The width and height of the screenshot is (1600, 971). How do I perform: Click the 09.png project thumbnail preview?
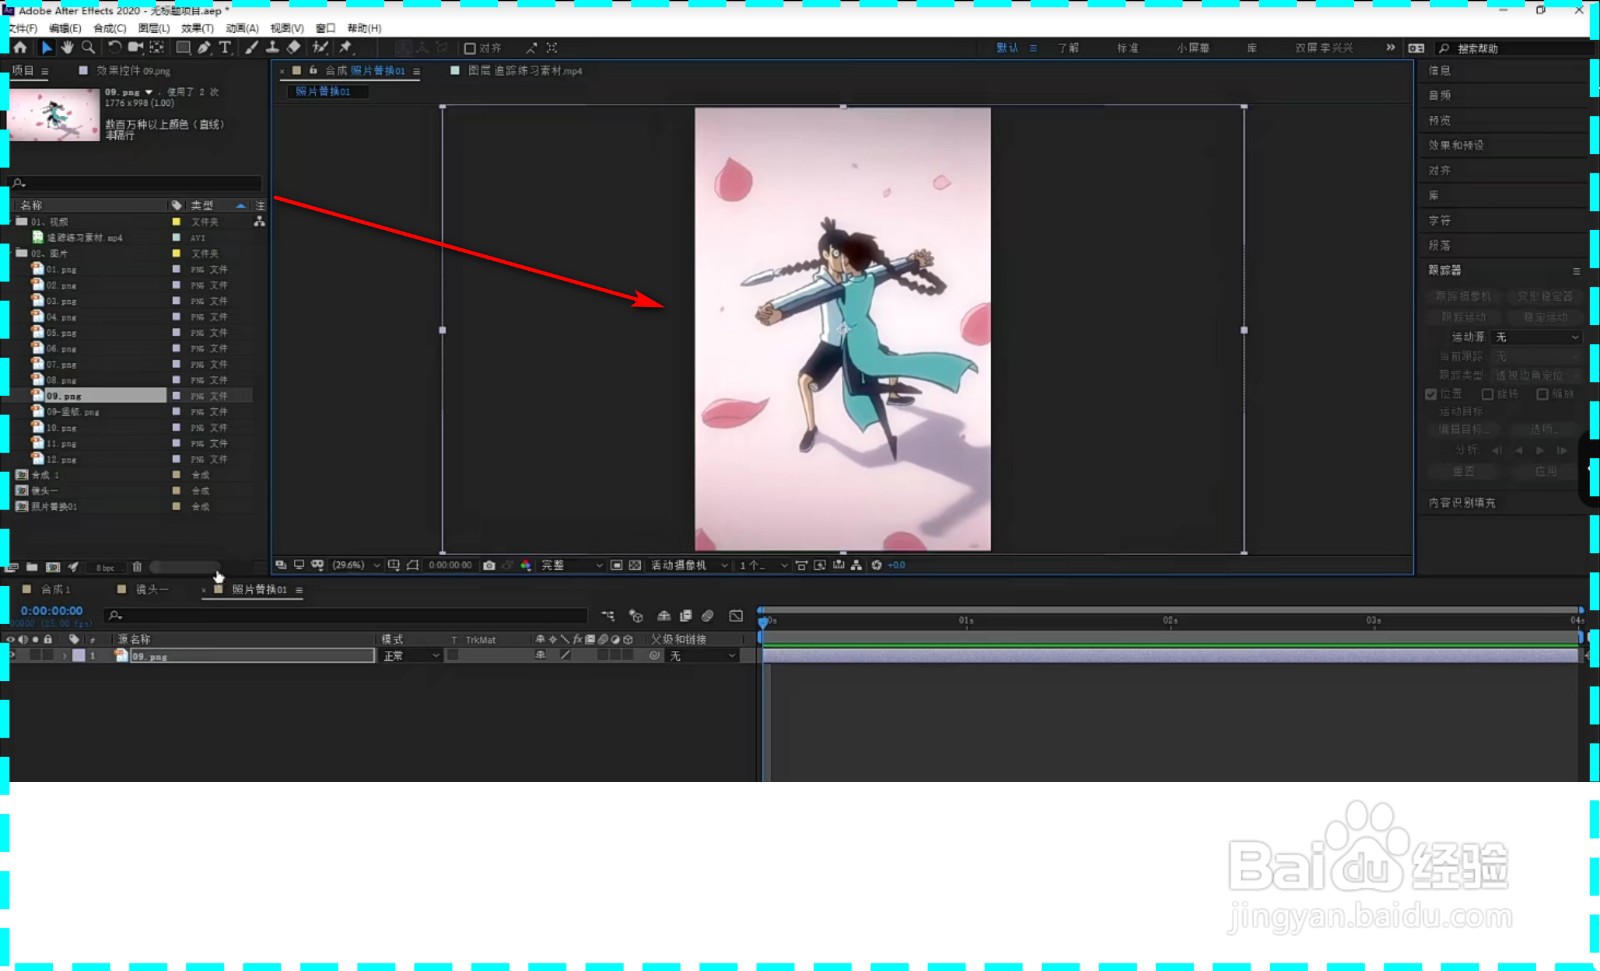55,114
